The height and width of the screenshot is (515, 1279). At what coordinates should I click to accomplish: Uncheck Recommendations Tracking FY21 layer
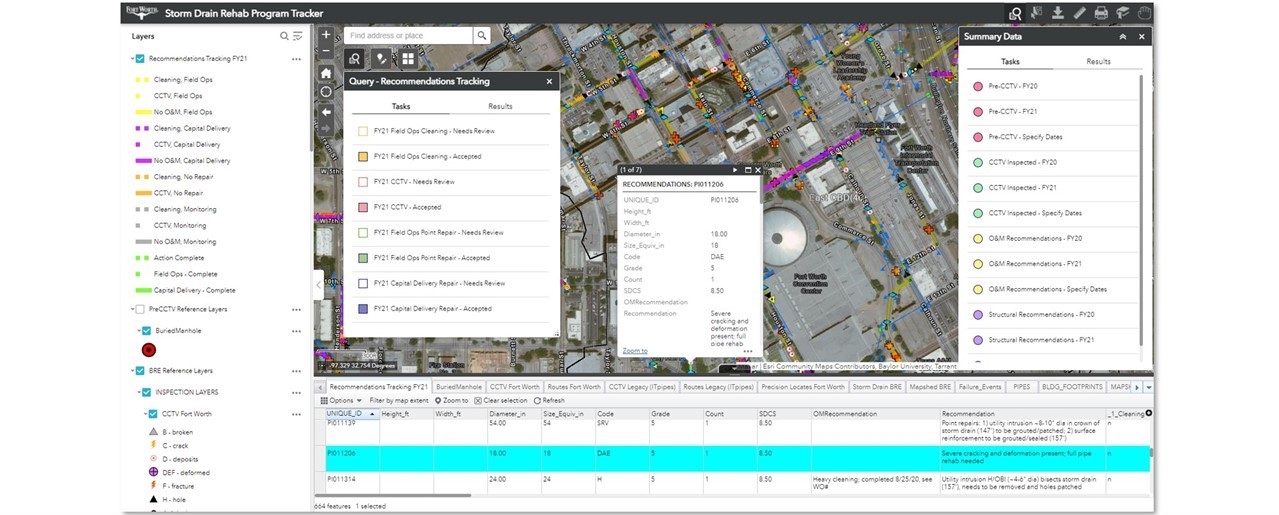coord(140,59)
